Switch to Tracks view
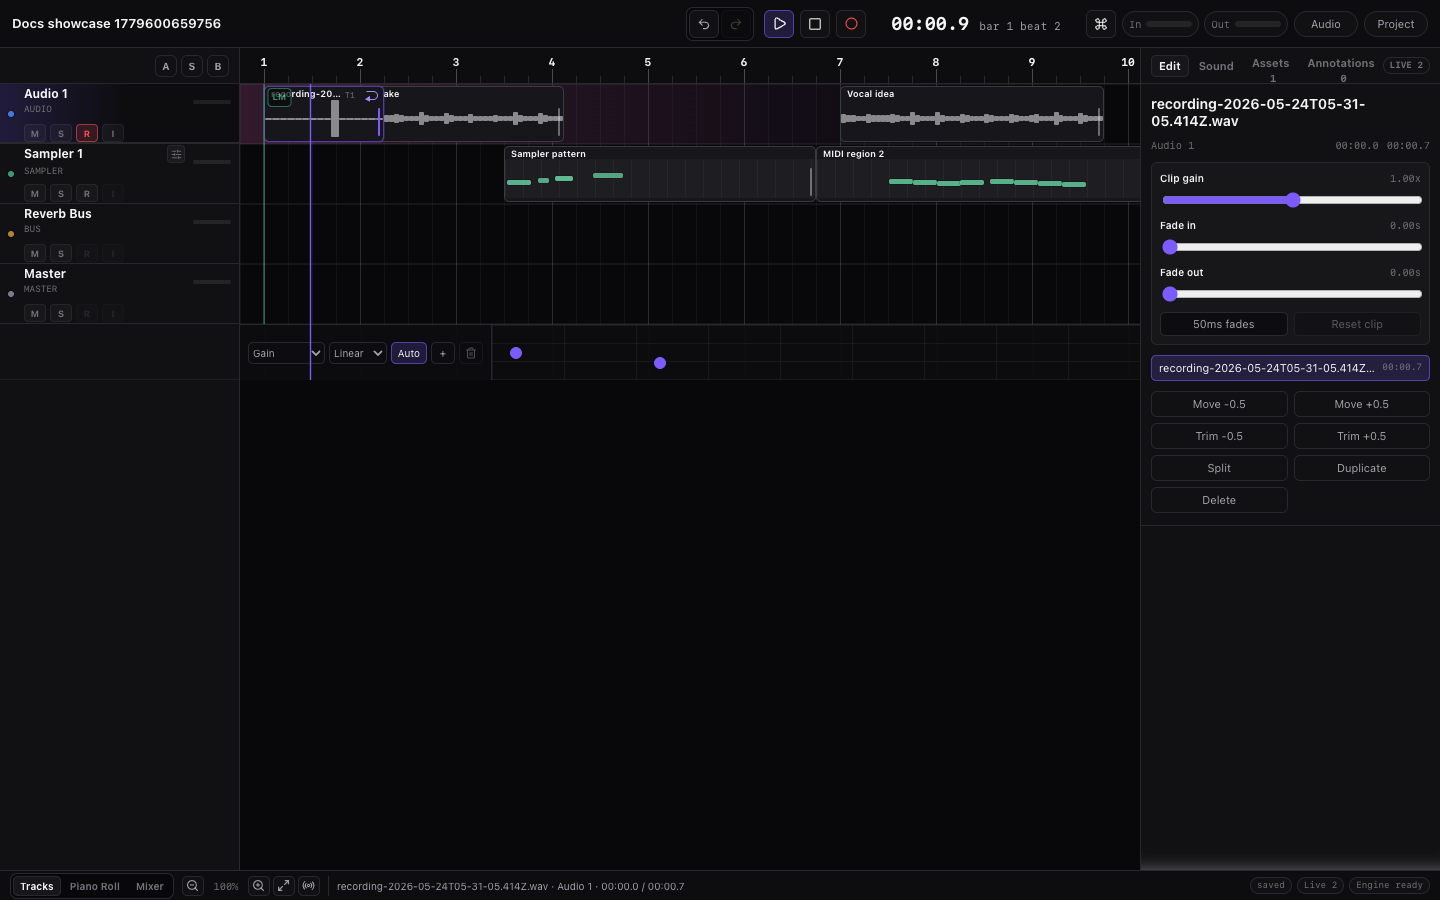This screenshot has height=900, width=1440. pos(37,886)
